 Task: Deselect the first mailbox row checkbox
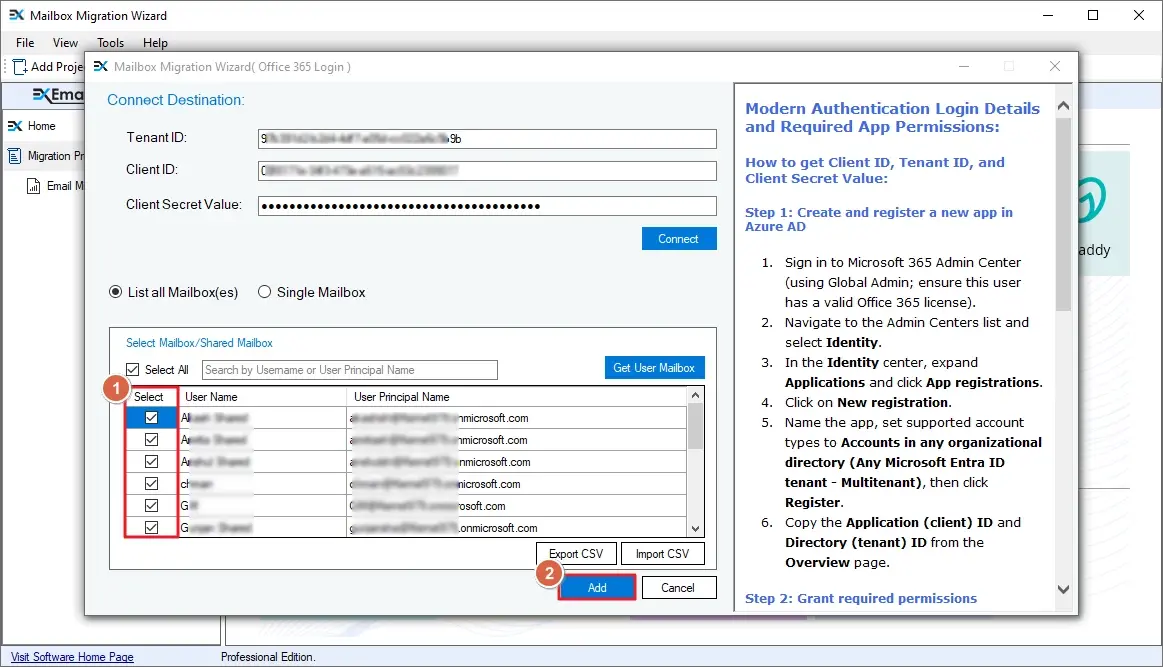[150, 417]
